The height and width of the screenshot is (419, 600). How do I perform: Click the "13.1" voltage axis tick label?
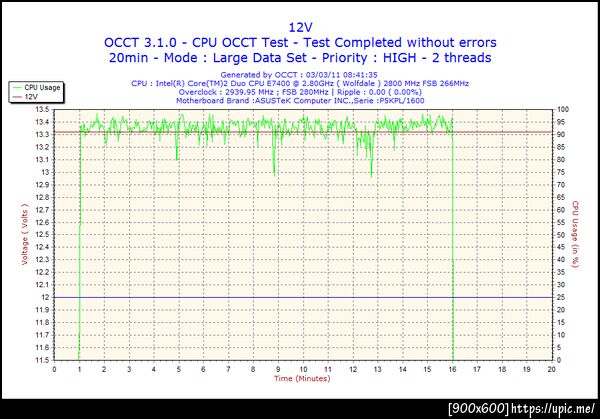pos(42,160)
